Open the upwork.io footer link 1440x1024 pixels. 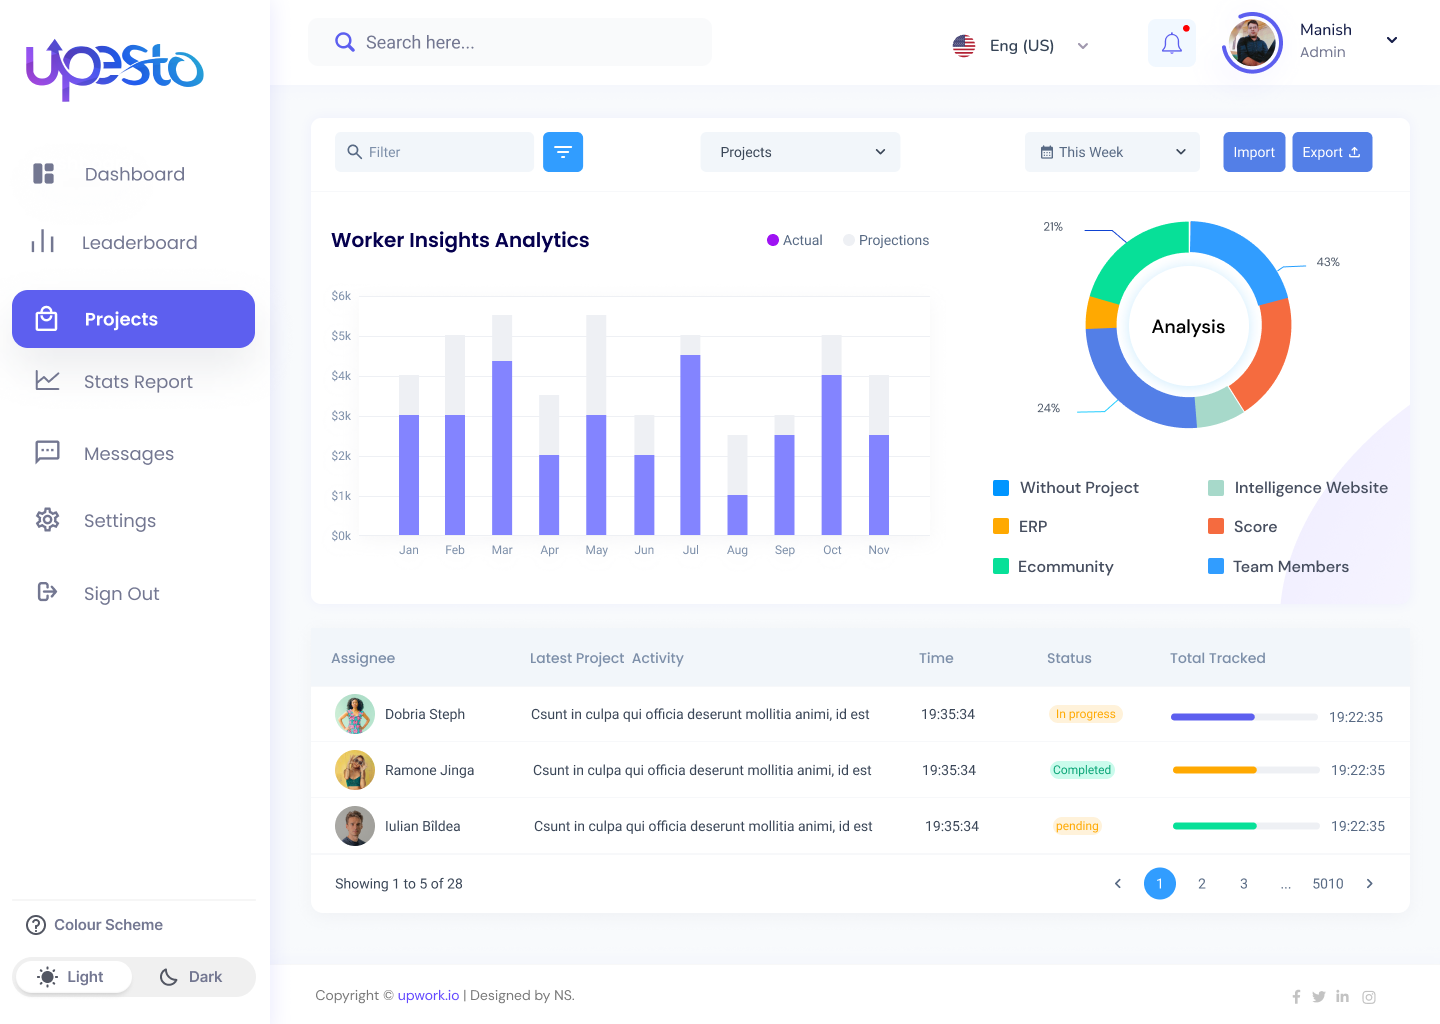(428, 996)
